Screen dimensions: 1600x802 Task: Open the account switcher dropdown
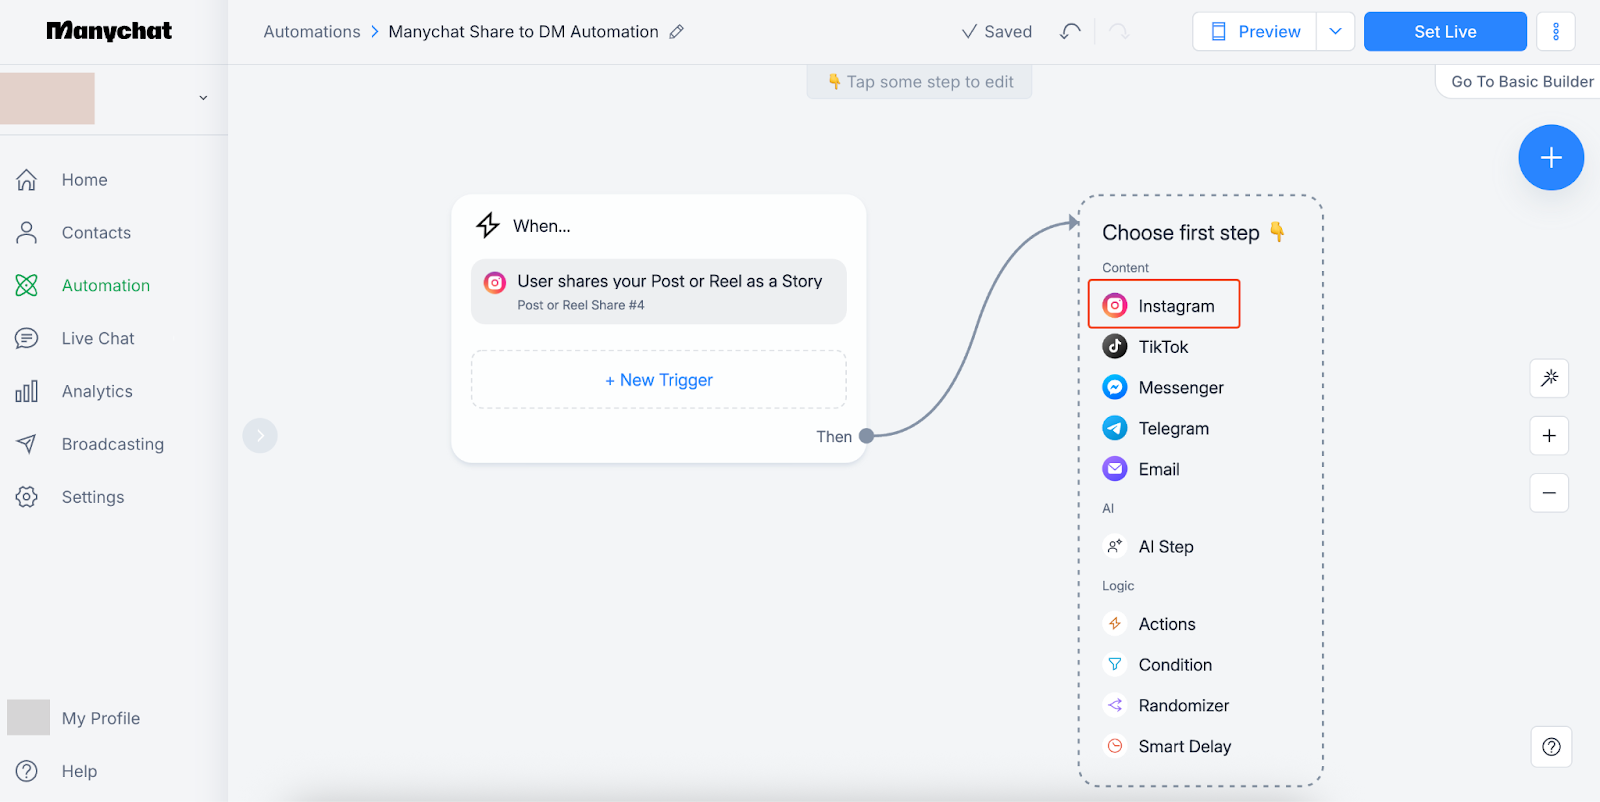203,98
